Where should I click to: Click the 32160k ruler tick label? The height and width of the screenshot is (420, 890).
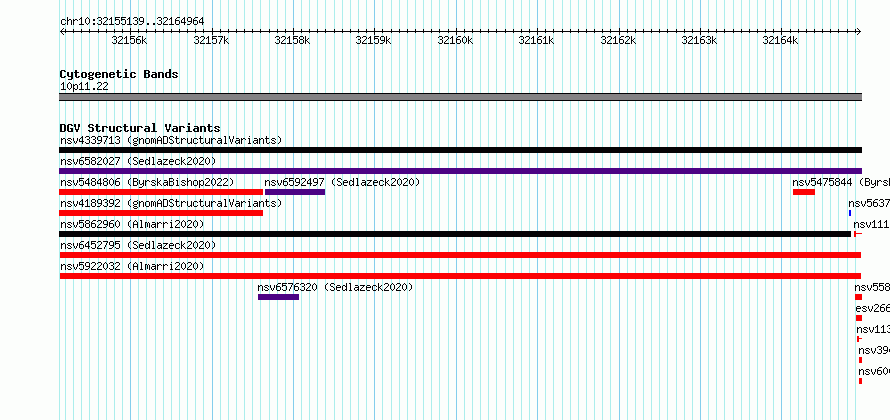pos(455,40)
